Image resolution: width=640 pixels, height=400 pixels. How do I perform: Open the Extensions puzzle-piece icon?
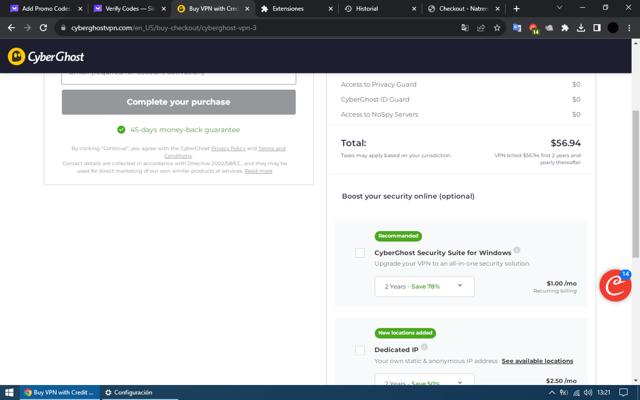[x=565, y=28]
